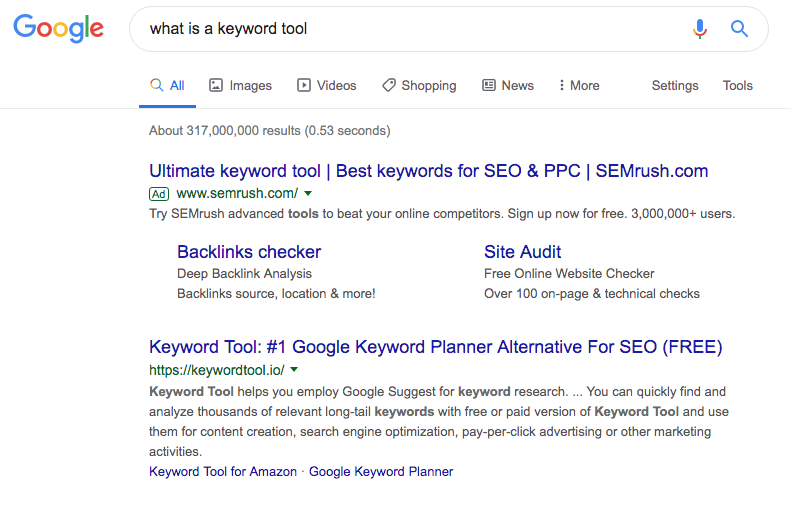The image size is (791, 505).
Task: Expand dropdown arrow next to keywordtool.io URL
Action: [x=294, y=369]
